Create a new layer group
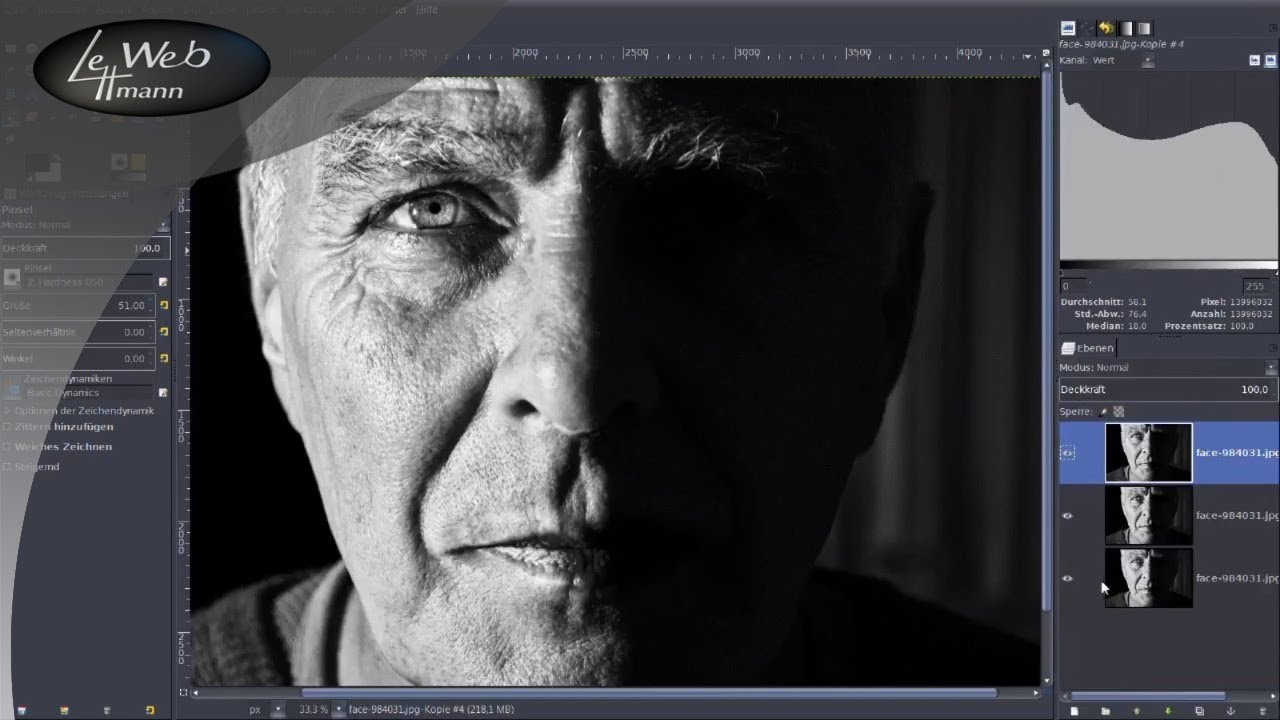This screenshot has height=720, width=1280. coord(1105,710)
